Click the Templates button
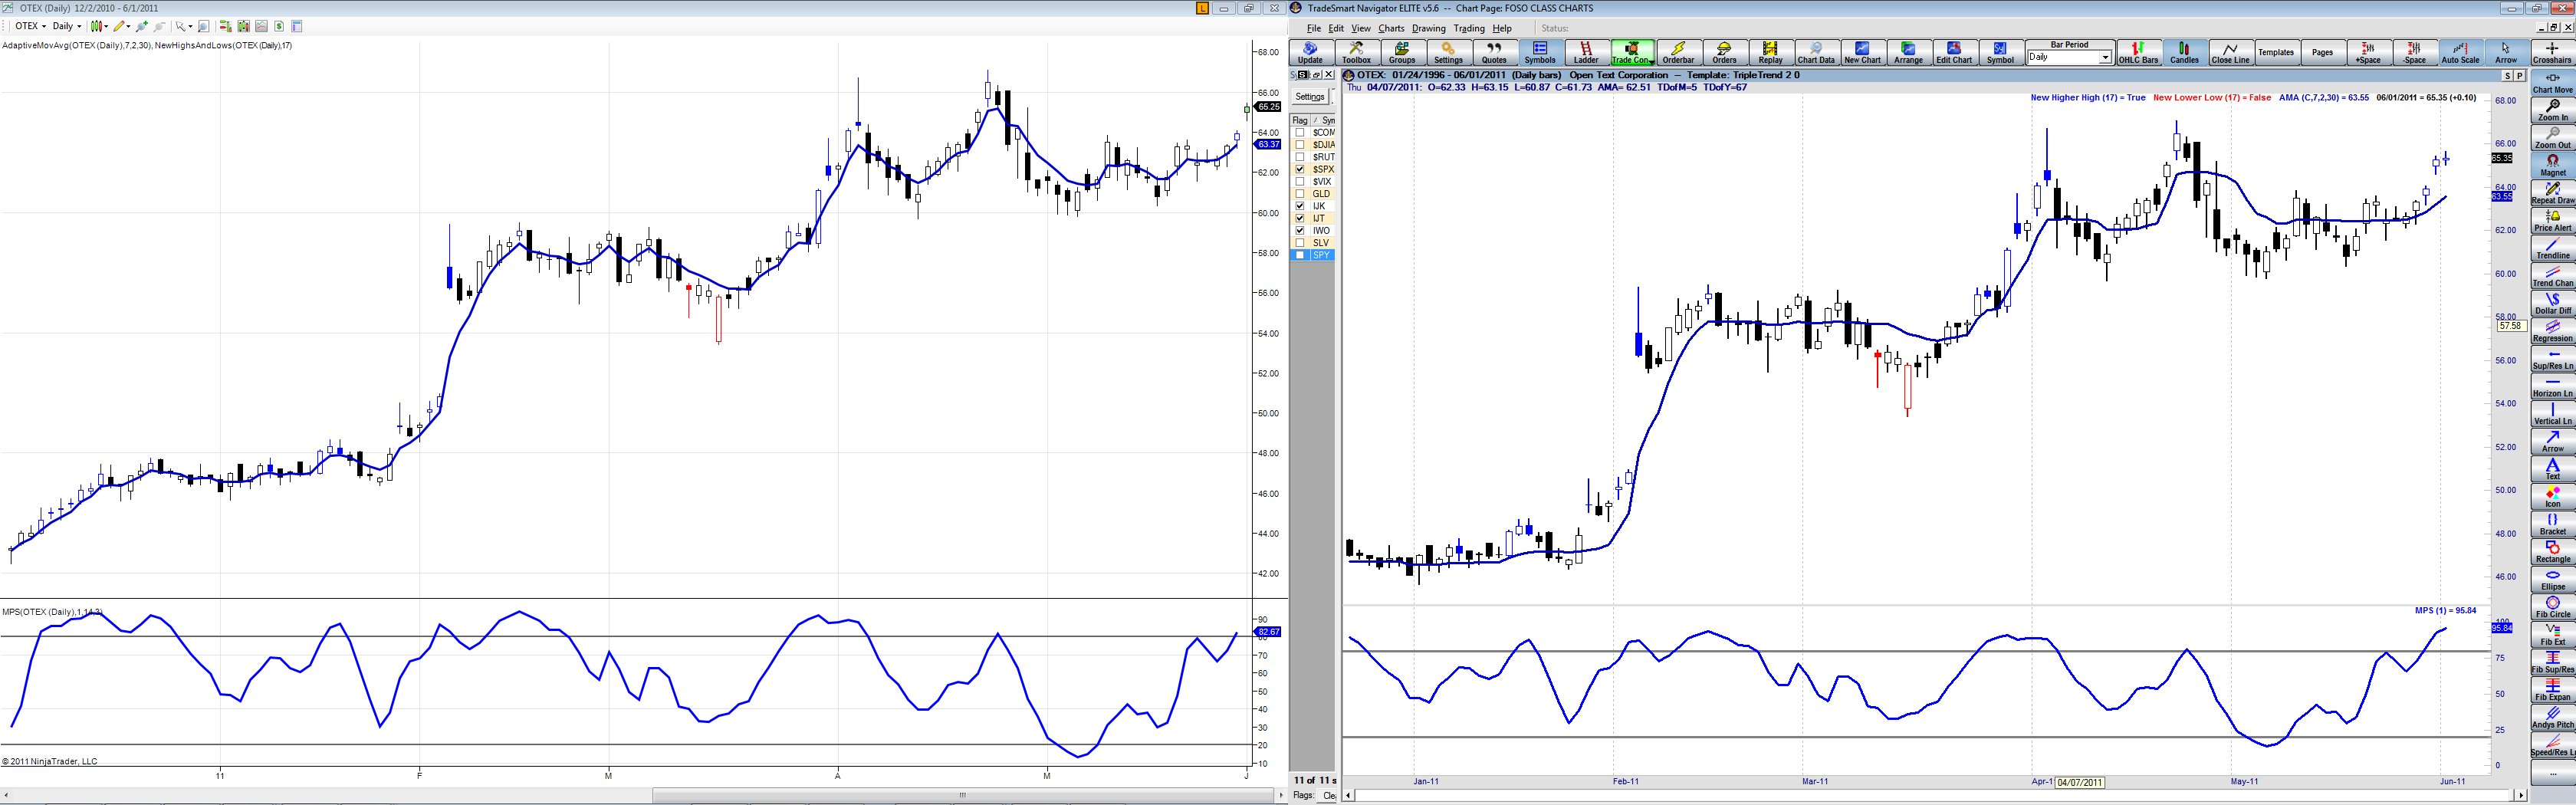The image size is (2576, 805). [x=2276, y=53]
